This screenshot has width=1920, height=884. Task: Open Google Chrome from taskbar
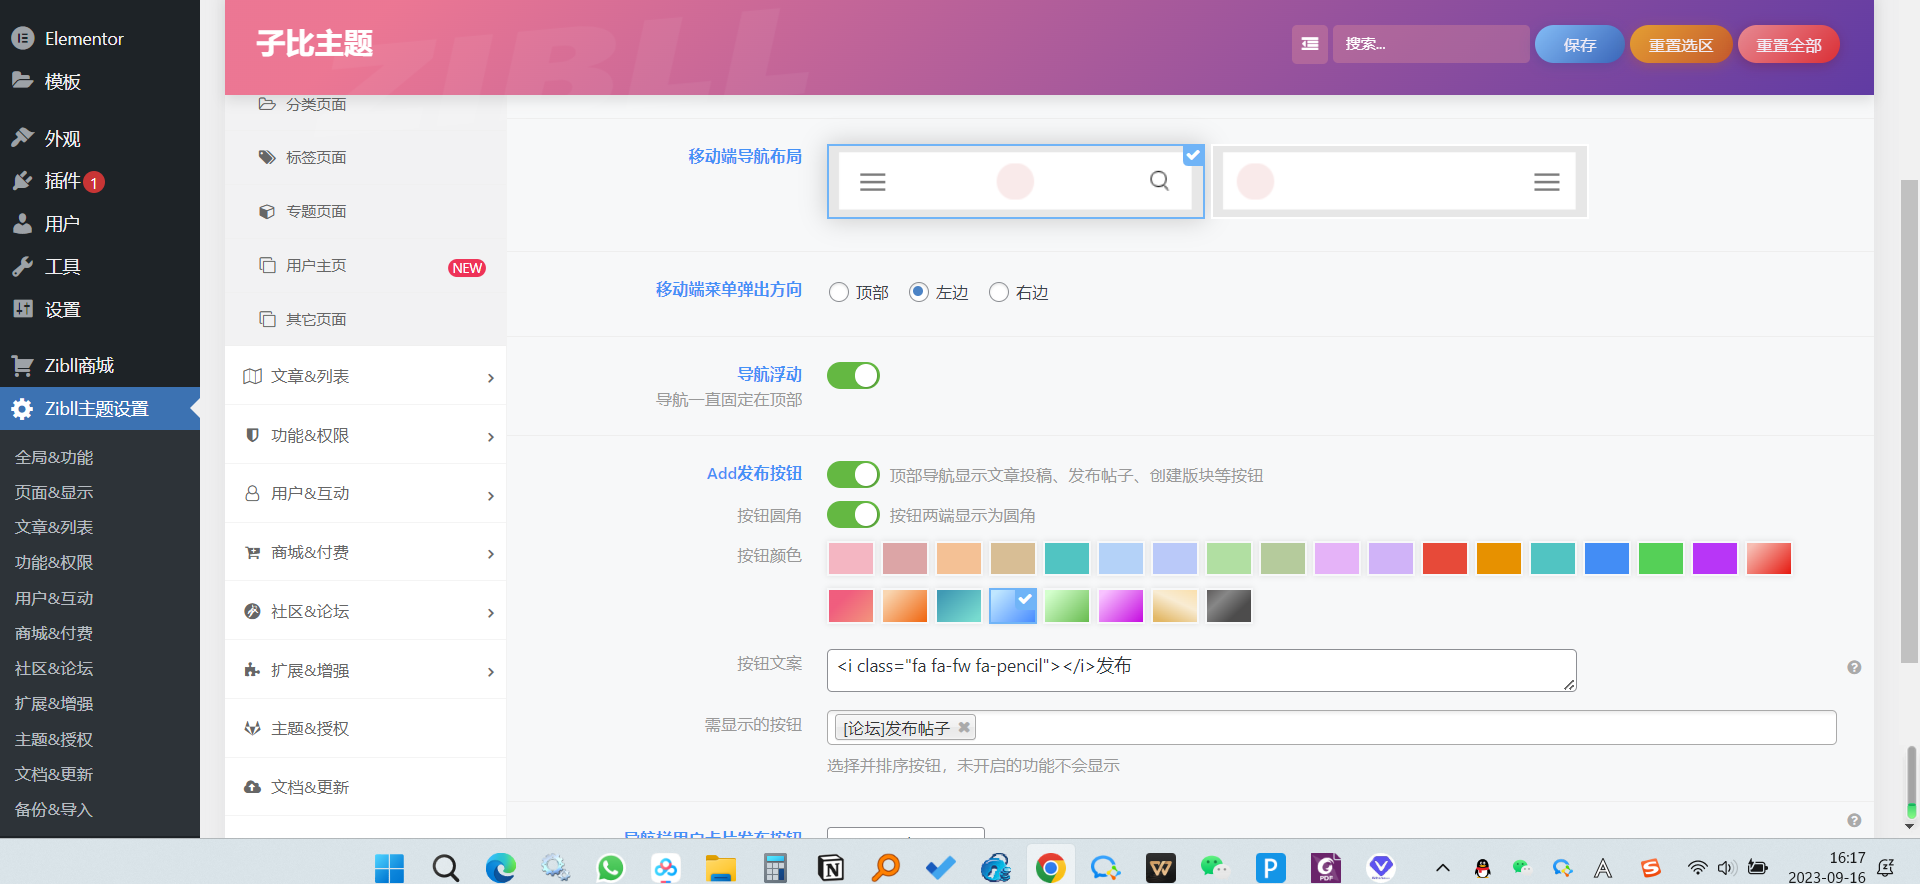[x=1050, y=867]
